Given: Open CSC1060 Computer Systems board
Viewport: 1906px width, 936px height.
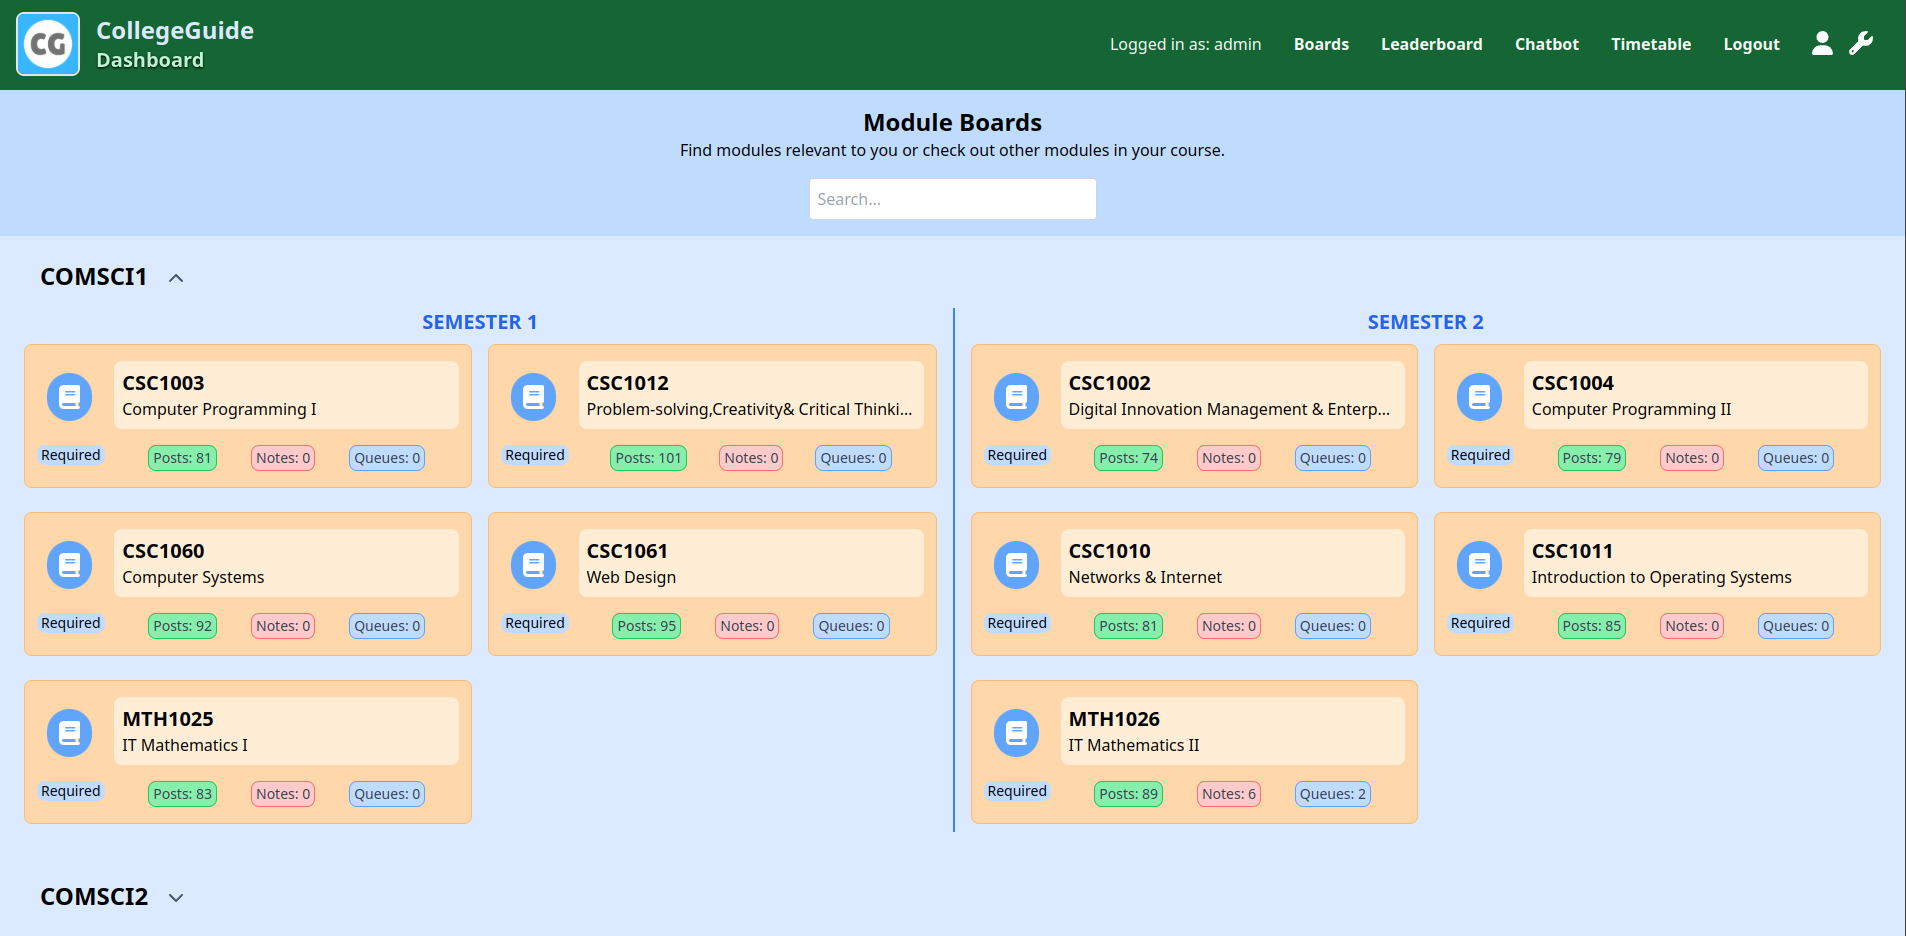Looking at the screenshot, I should coord(286,563).
